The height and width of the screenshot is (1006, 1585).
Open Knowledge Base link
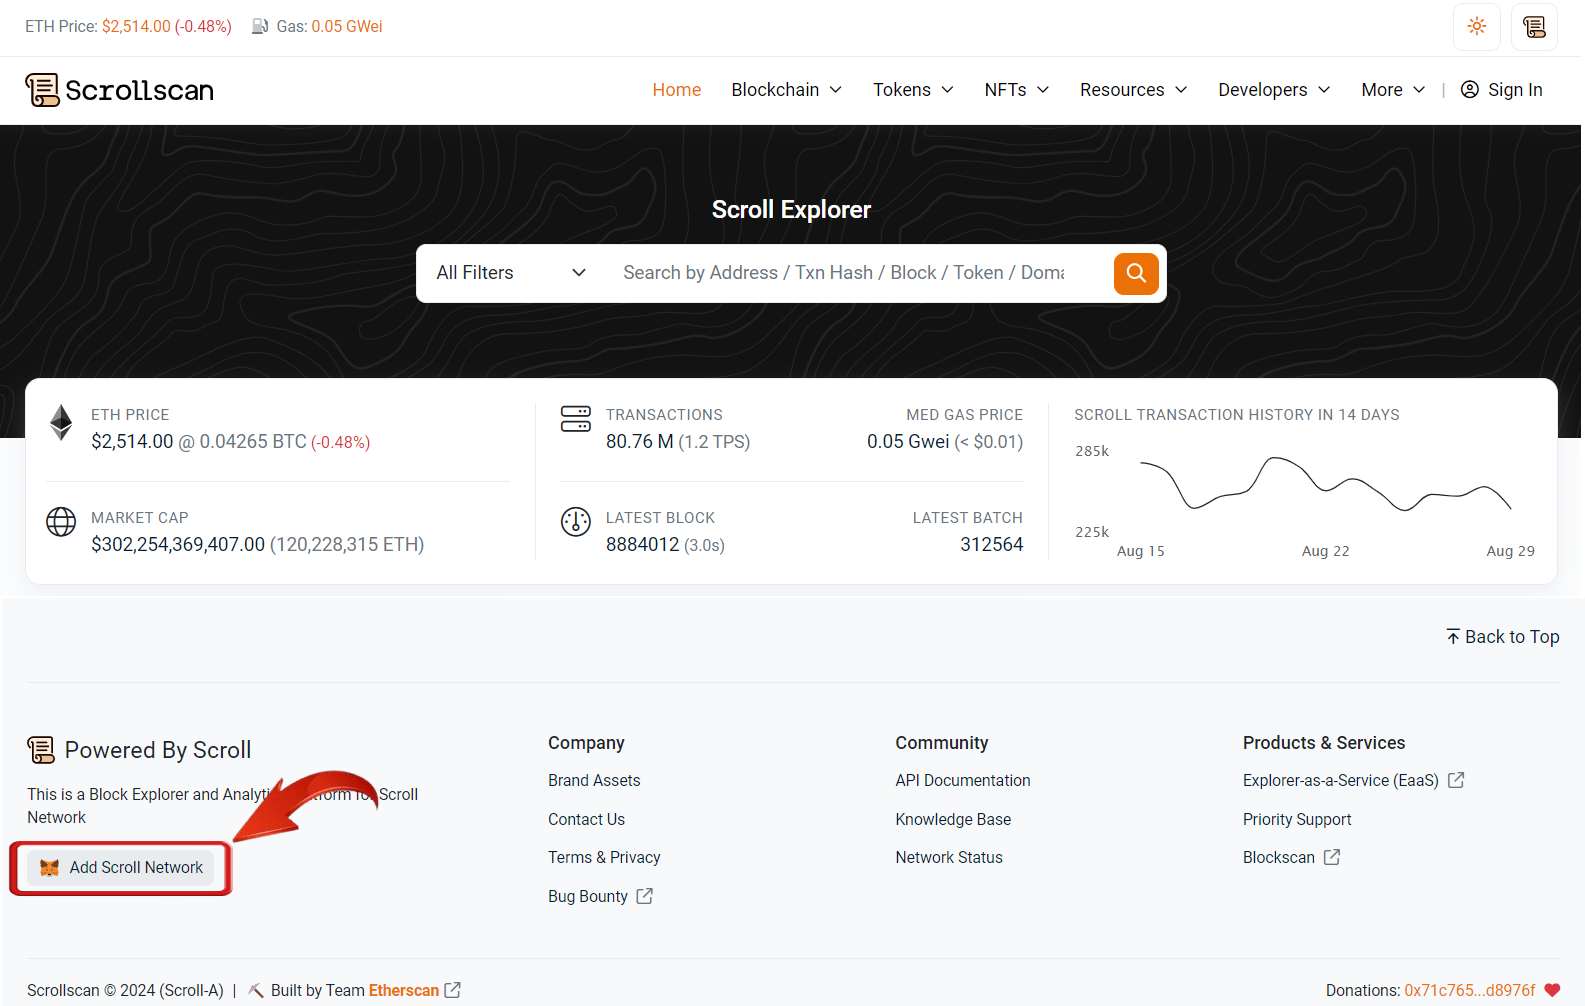pos(953,820)
